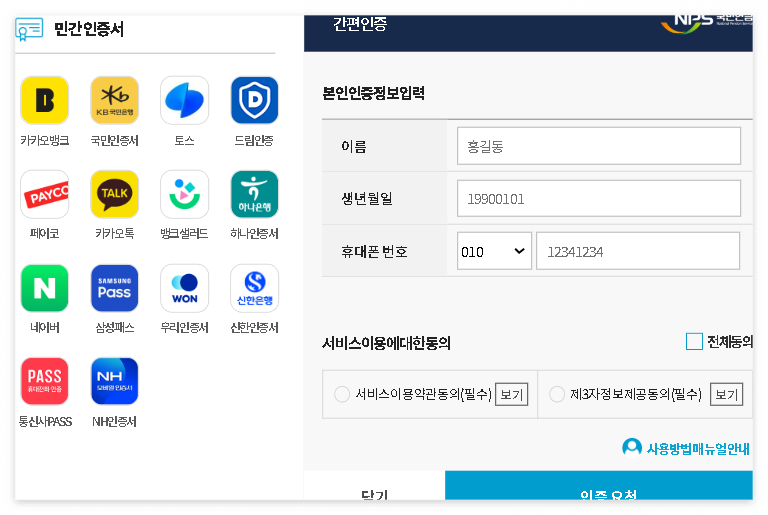The width and height of the screenshot is (768, 515).
Task: Select the 제3자정보제공동의(필수) radio button
Action: pyautogui.click(x=557, y=394)
